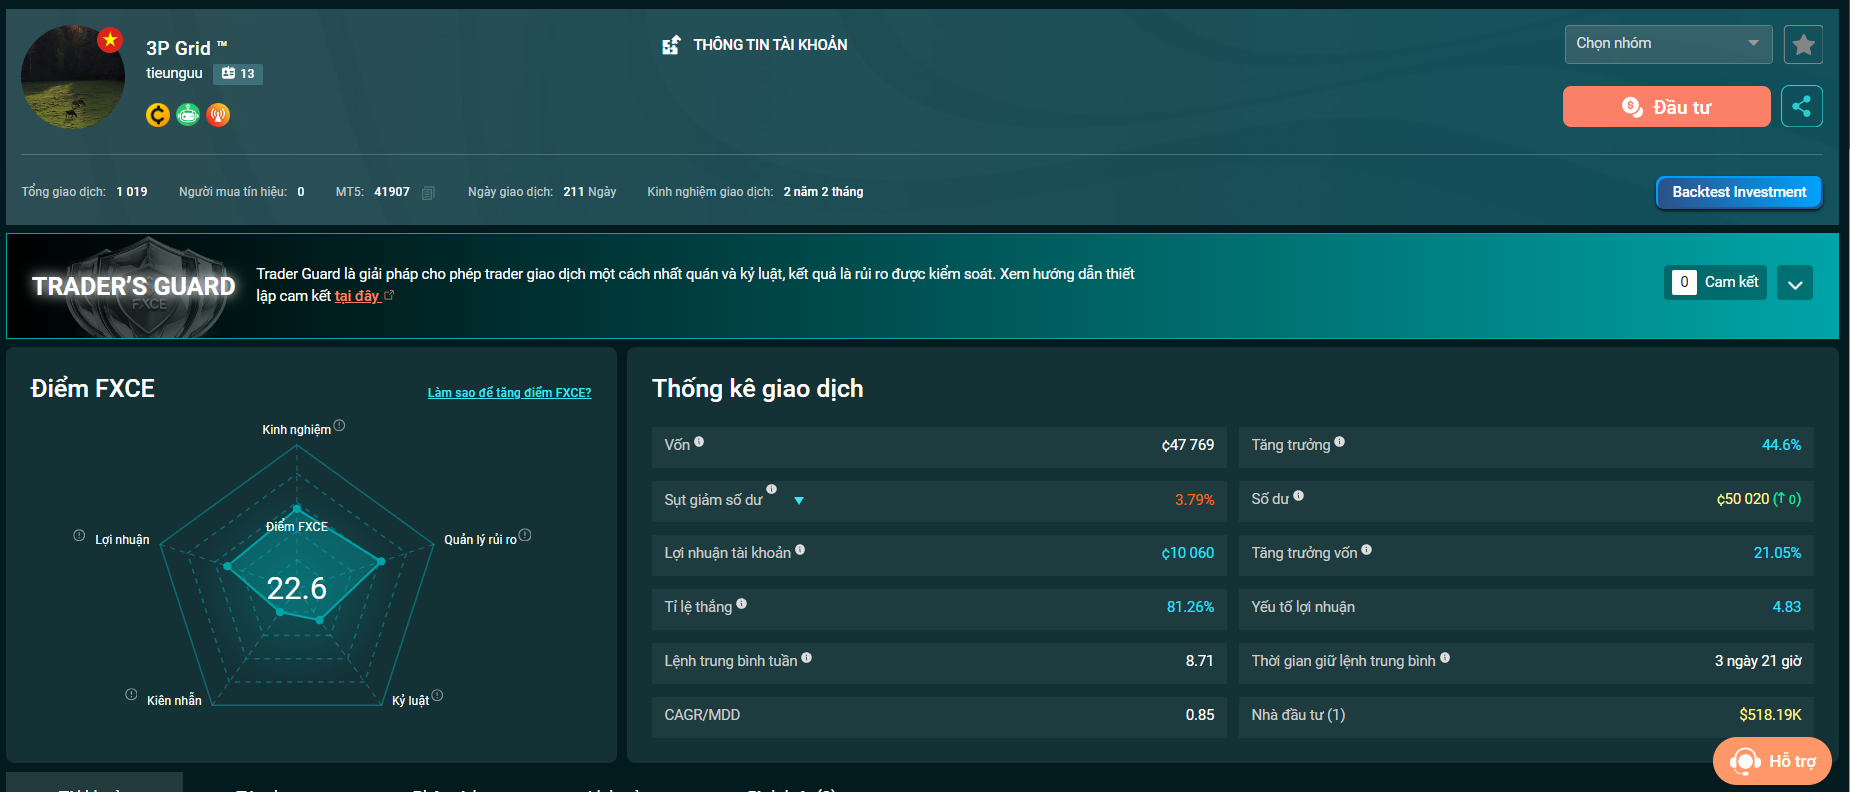Click the username tieunguu
Screen dimensions: 1850x792
[x=174, y=73]
